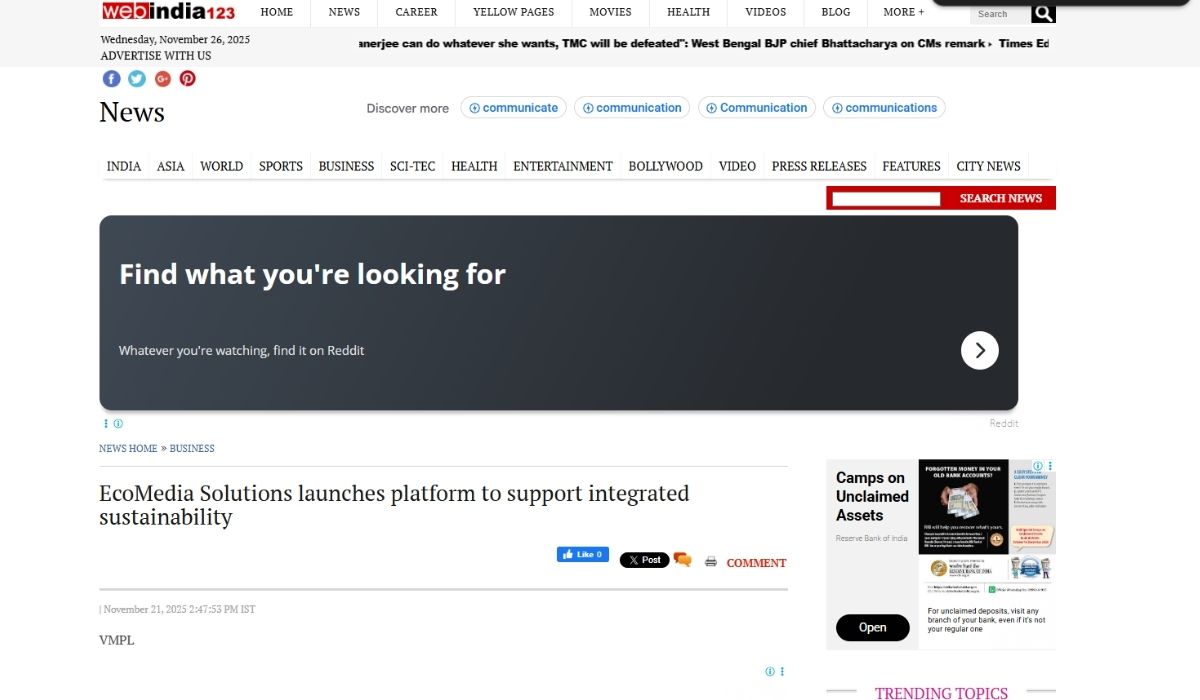Open the orange comment bubbles icon
The height and width of the screenshot is (700, 1200).
(682, 560)
